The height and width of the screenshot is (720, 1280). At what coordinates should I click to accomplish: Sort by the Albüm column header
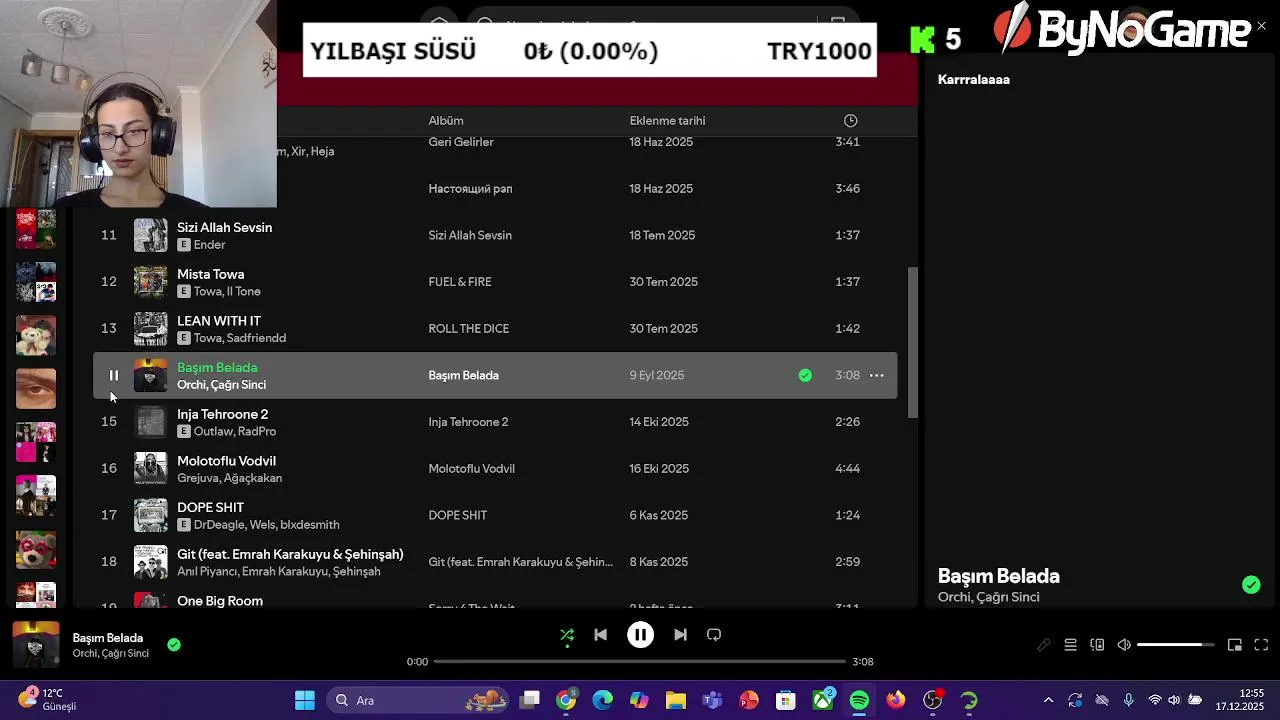pos(446,121)
